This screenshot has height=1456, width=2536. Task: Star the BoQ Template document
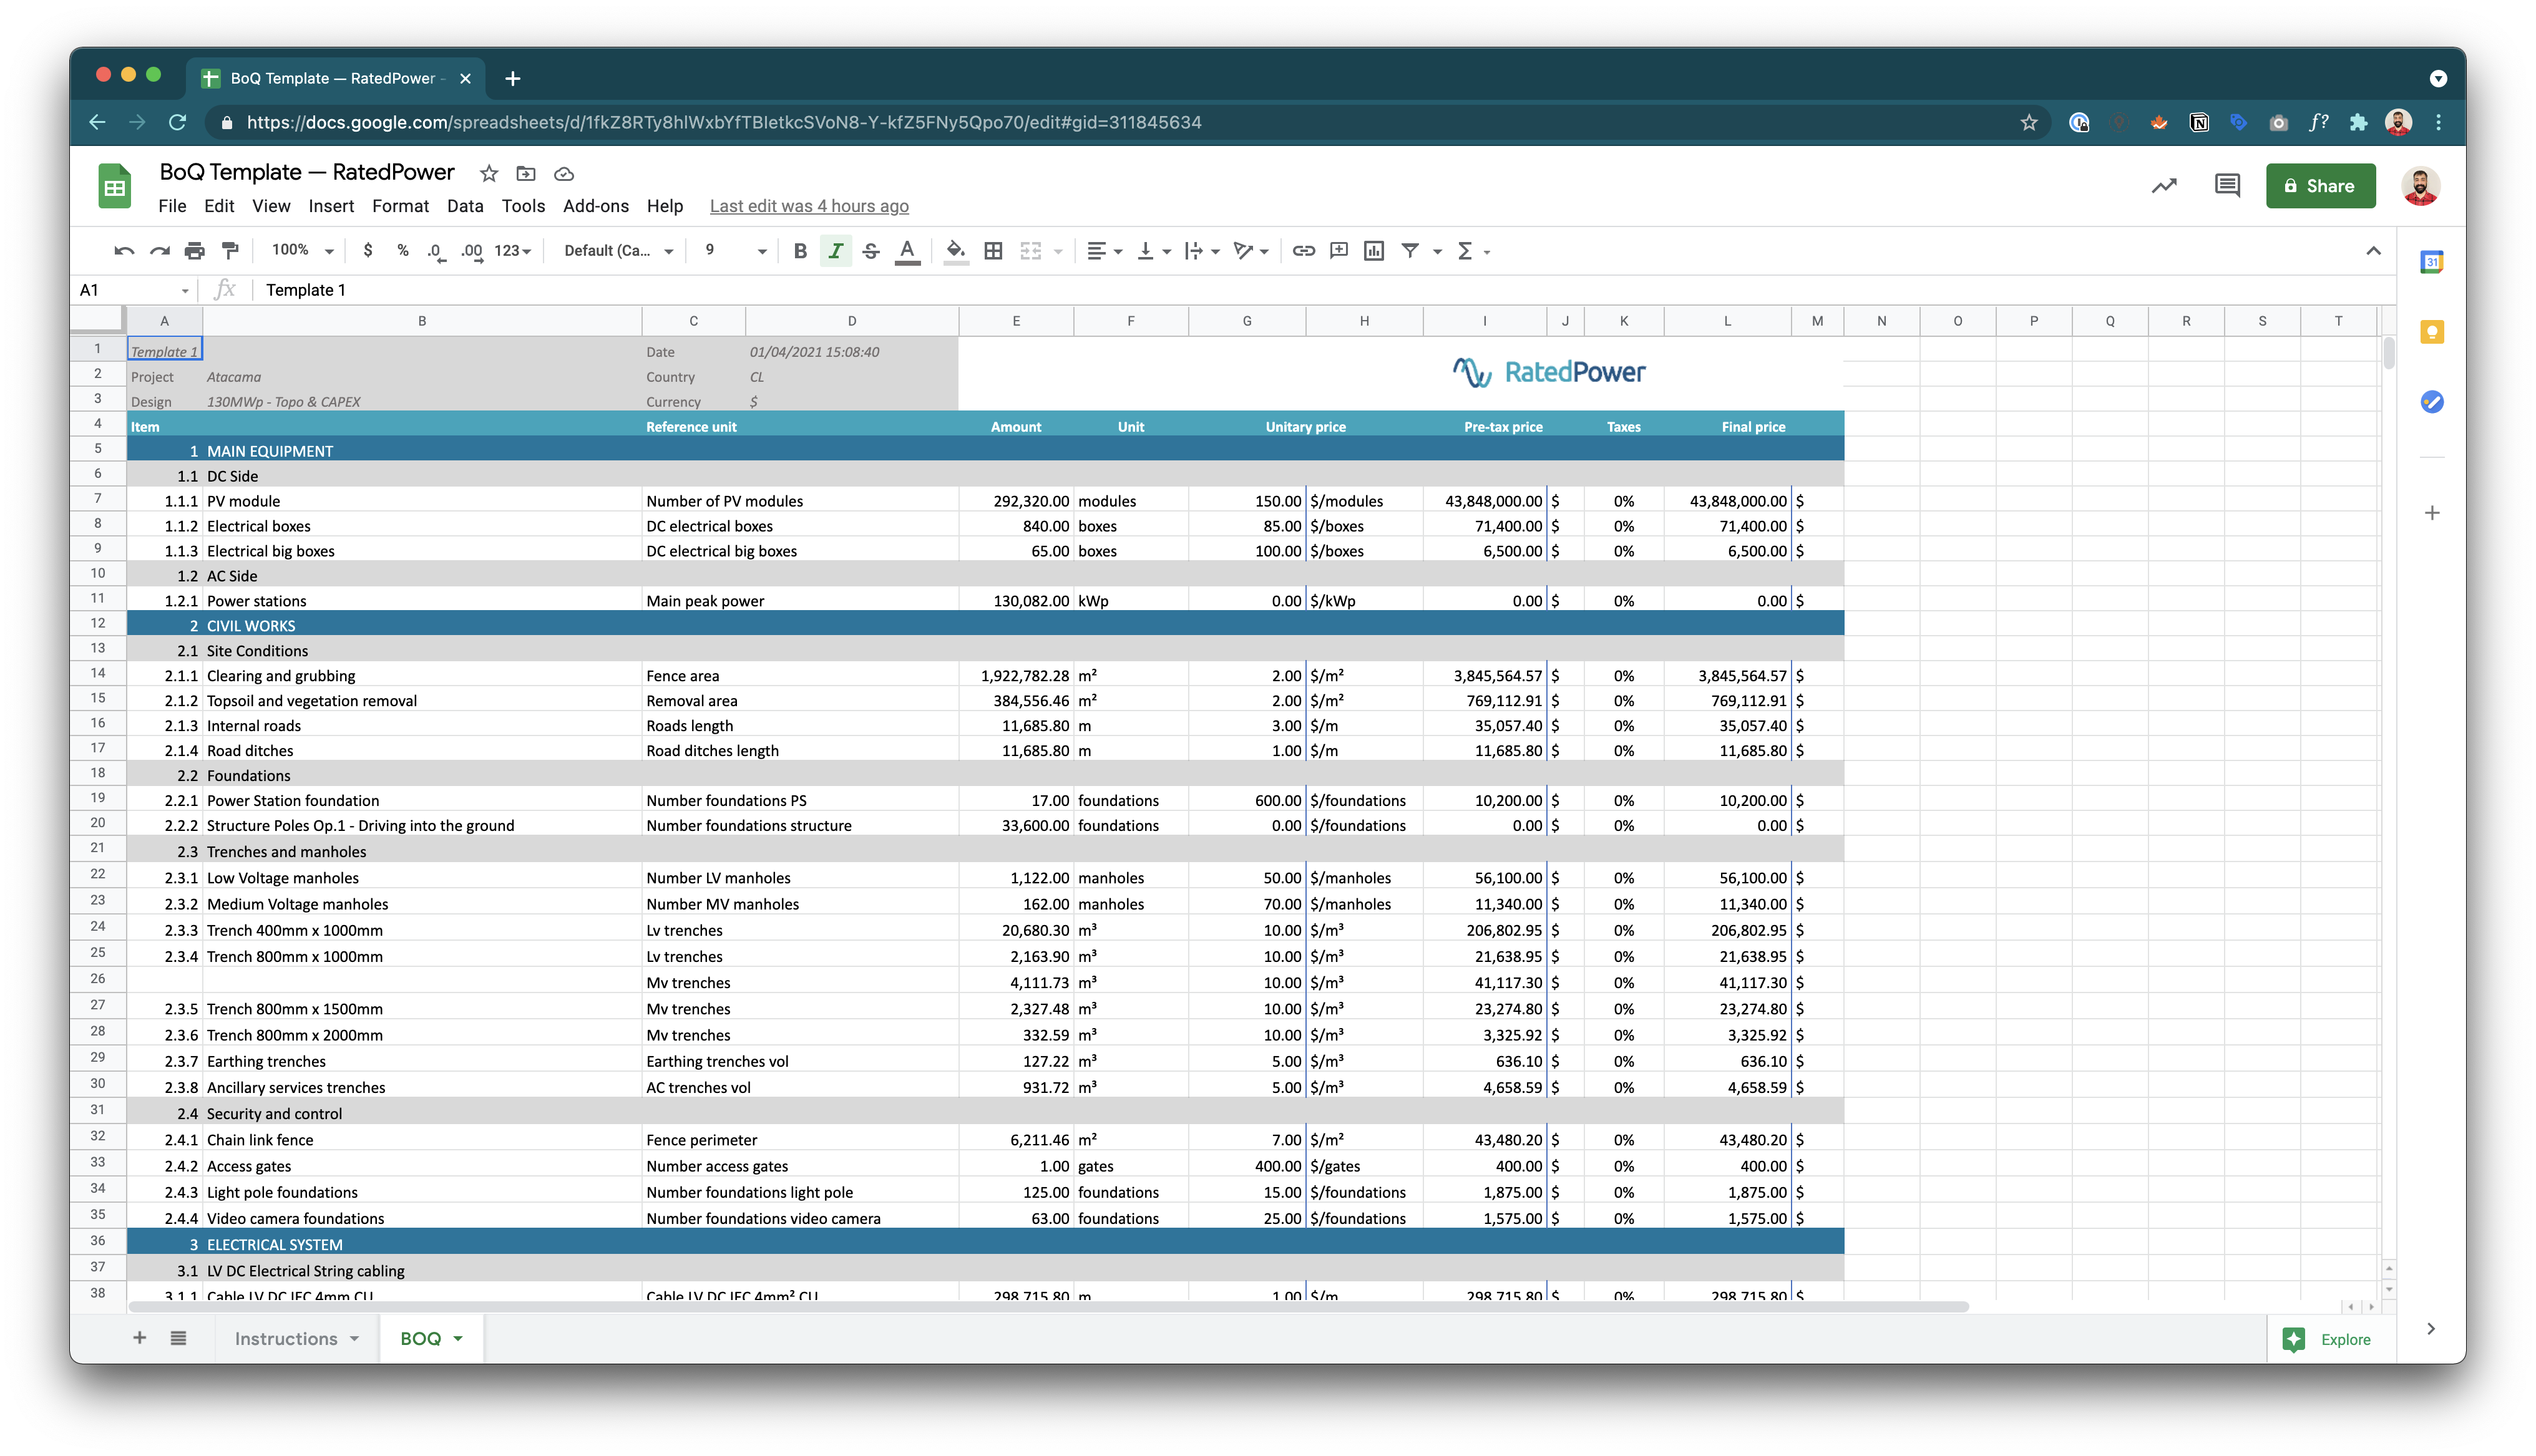point(489,174)
